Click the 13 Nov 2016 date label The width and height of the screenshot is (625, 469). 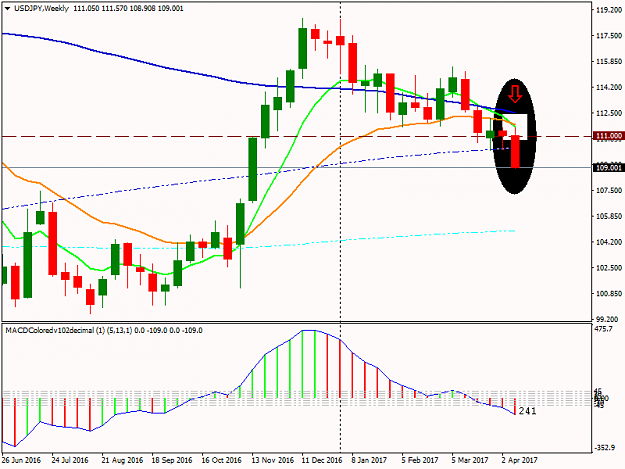[272, 460]
